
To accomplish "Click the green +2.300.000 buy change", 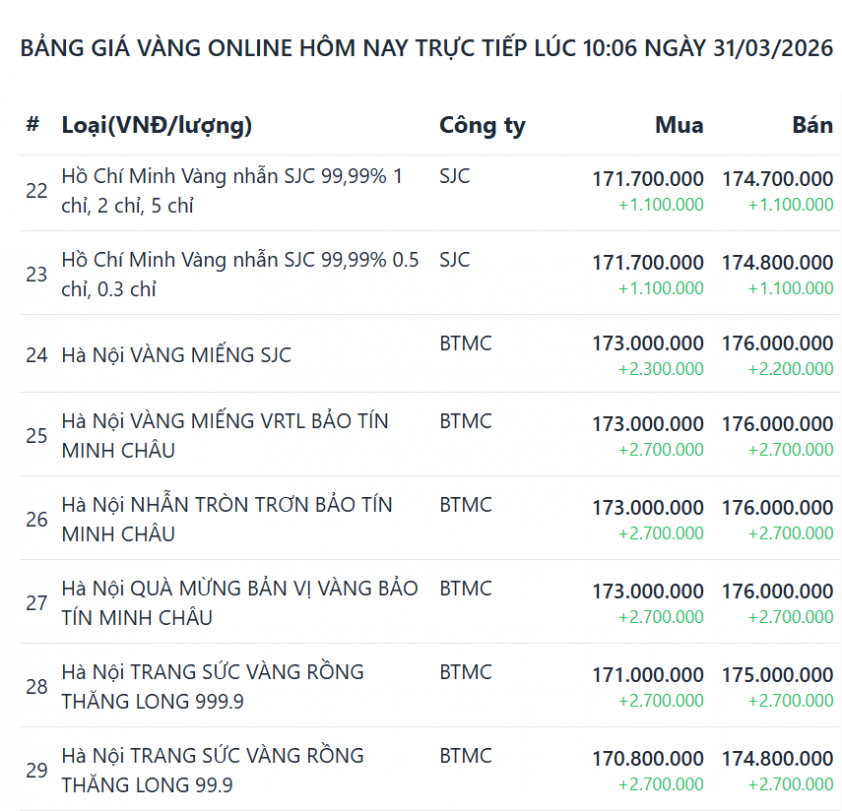I will 660,369.
